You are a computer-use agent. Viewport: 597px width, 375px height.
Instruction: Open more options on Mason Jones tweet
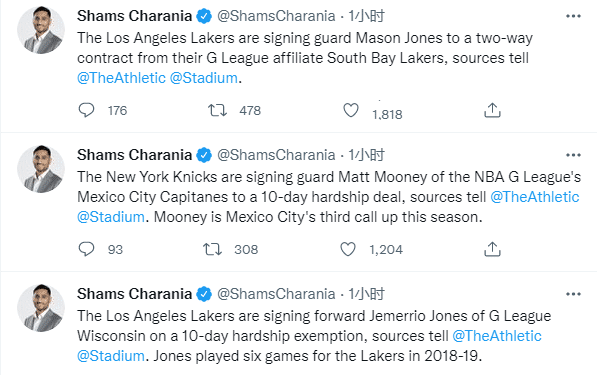point(573,16)
